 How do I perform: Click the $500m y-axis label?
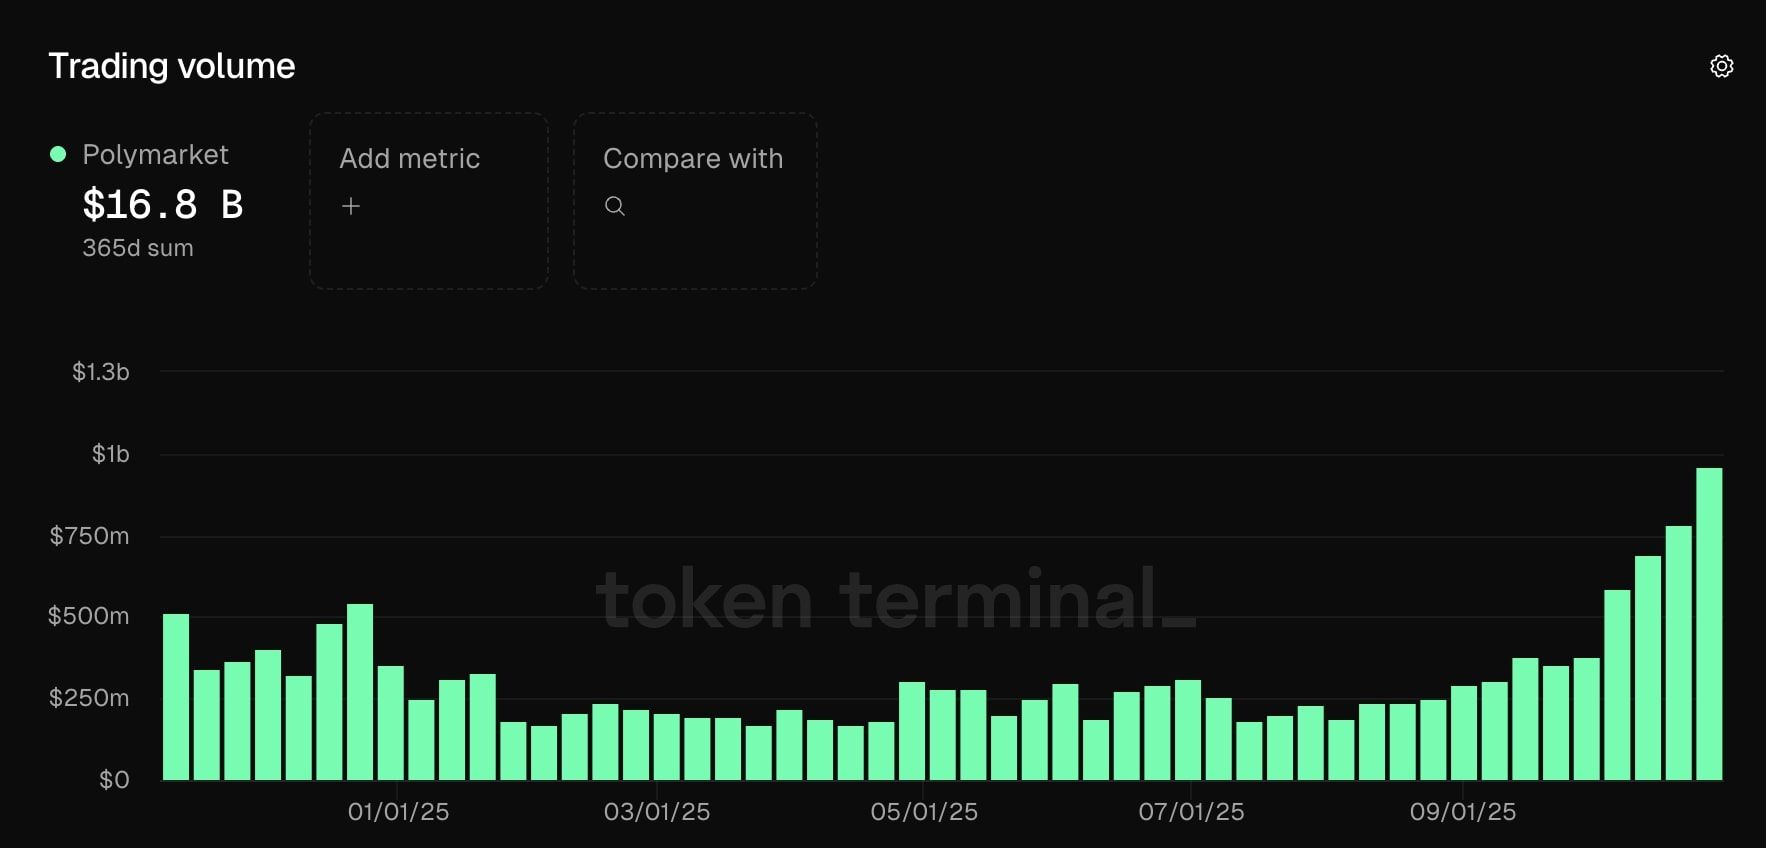pos(89,616)
